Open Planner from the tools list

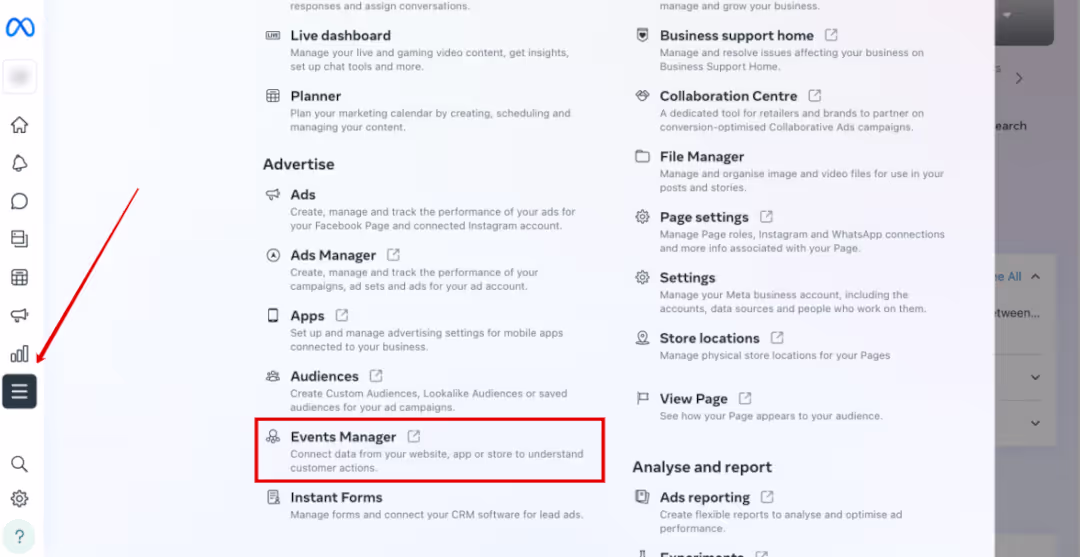click(315, 96)
